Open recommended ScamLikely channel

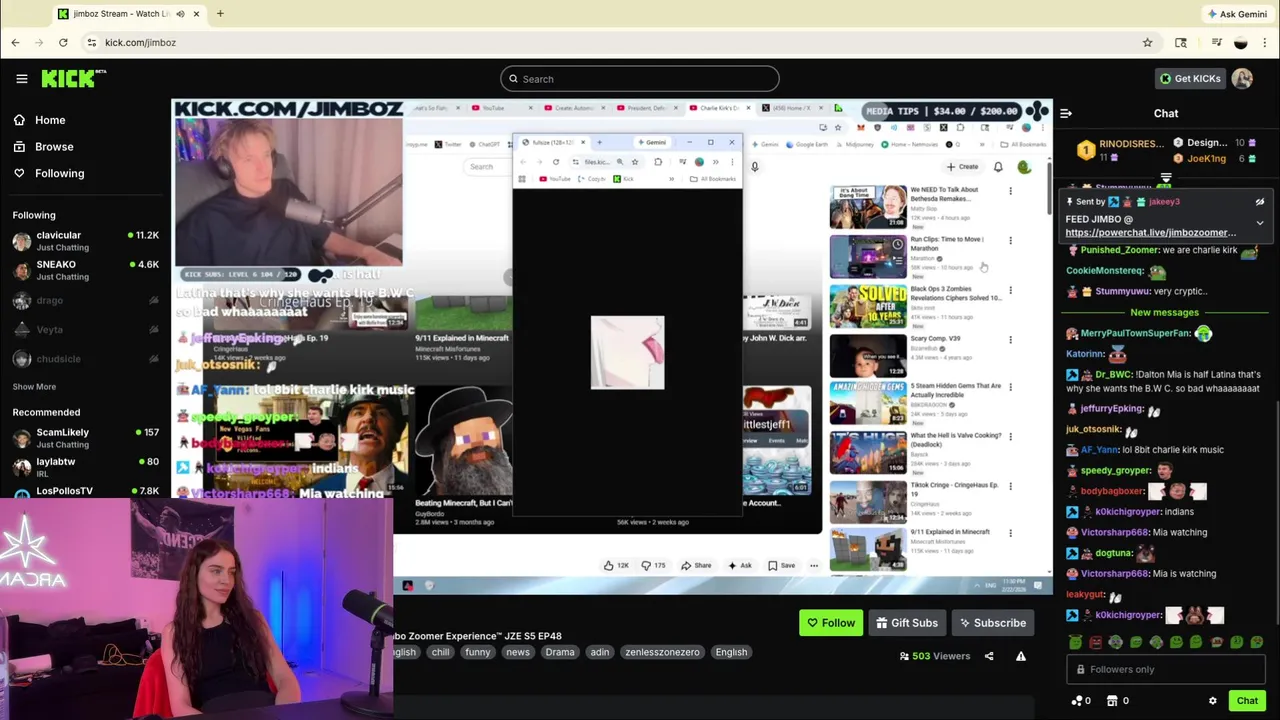tap(85, 438)
